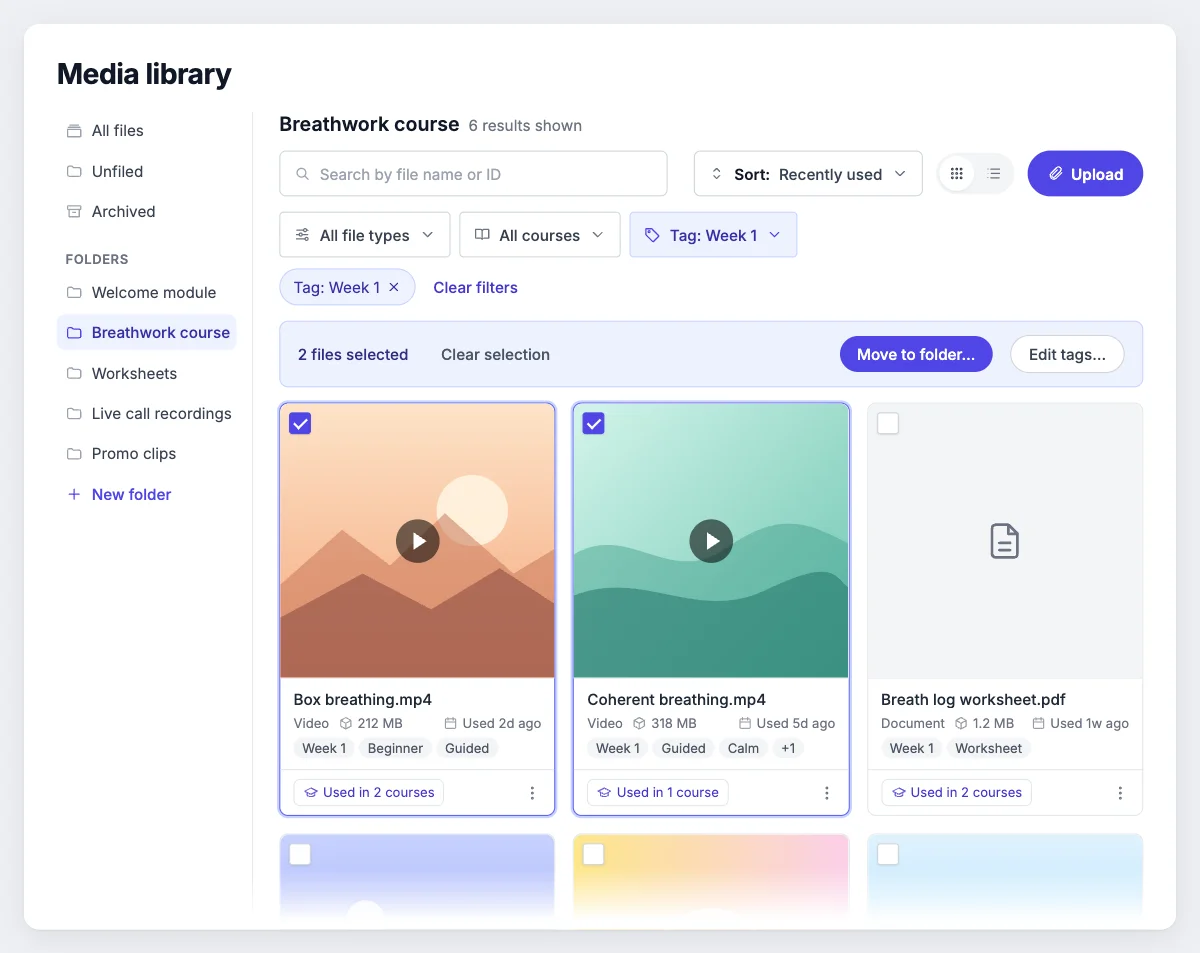Play the Coherent breathing video
This screenshot has height=953, width=1200.
(x=711, y=541)
